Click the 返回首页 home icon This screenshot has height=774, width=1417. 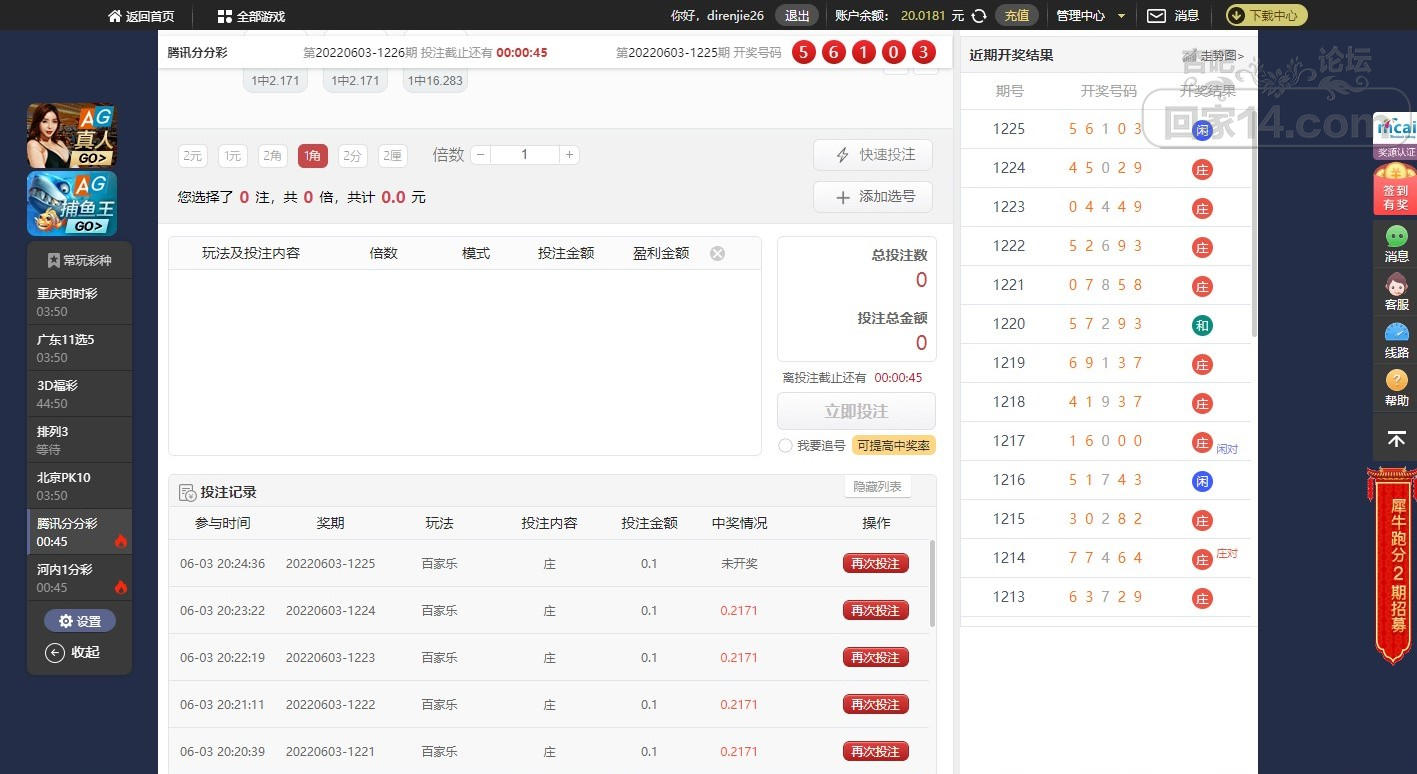115,17
